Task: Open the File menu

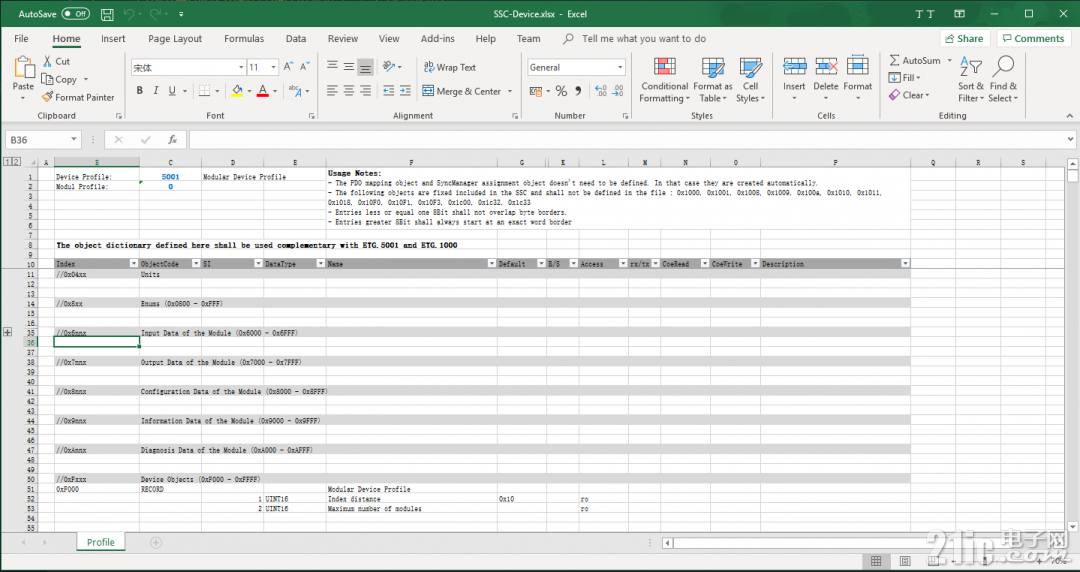Action: (x=21, y=39)
